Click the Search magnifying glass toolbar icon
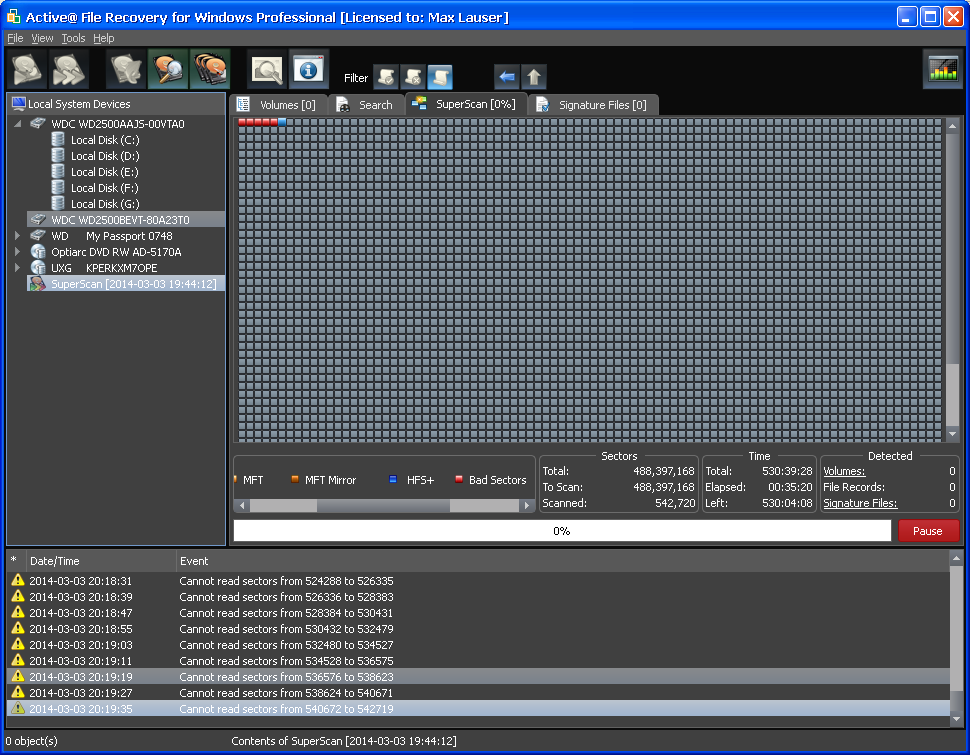This screenshot has width=970, height=755. [267, 70]
